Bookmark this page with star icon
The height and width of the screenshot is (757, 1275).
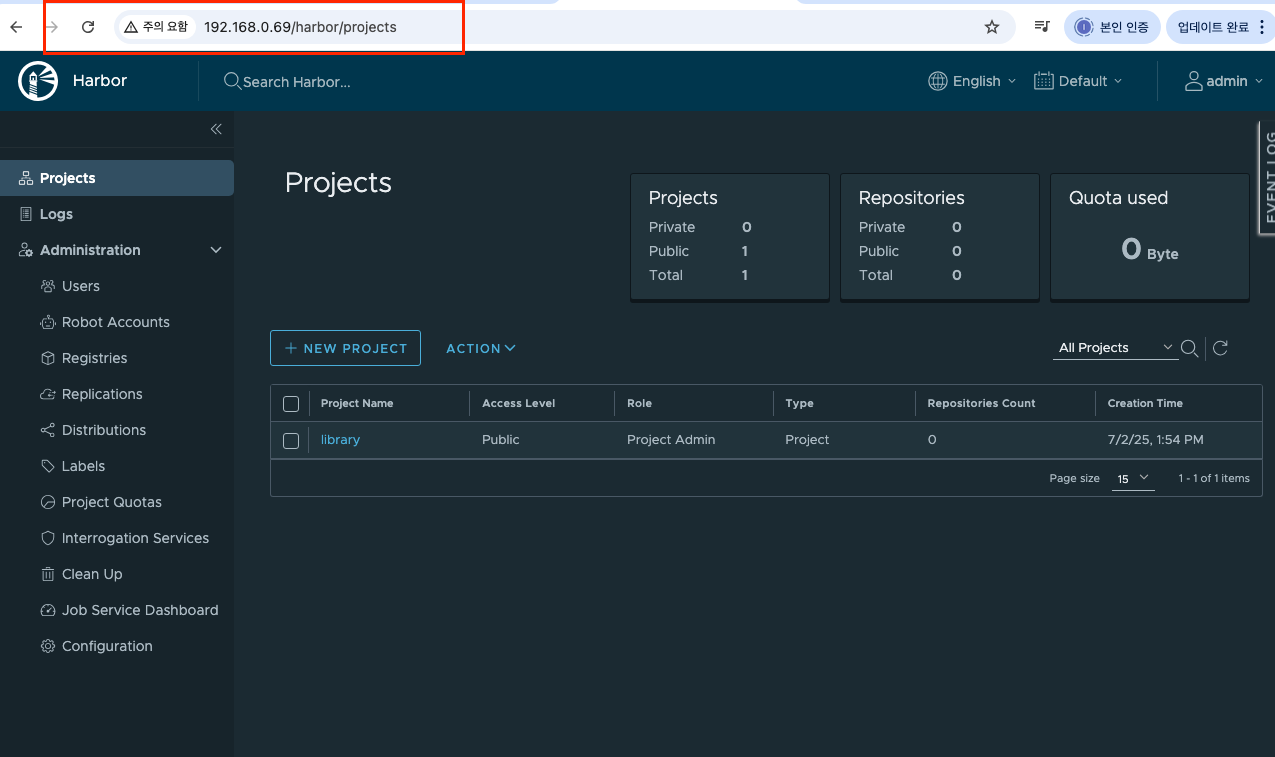pyautogui.click(x=992, y=27)
